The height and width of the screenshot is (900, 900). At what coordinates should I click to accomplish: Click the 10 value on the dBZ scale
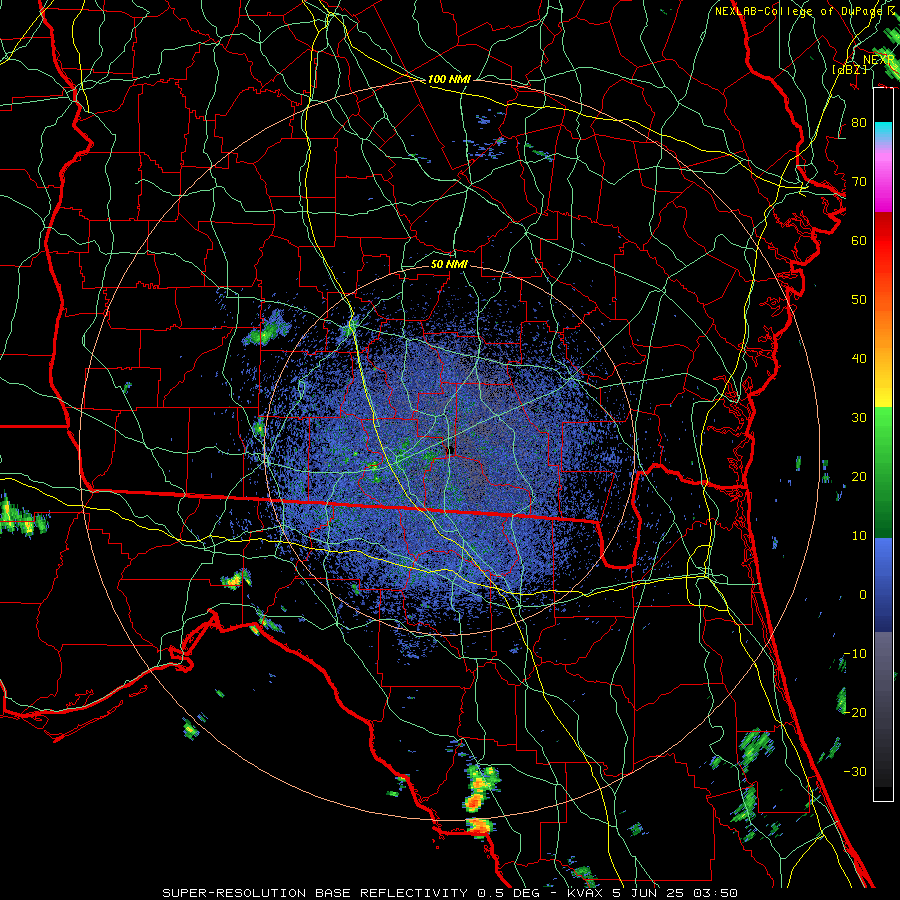tap(859, 536)
